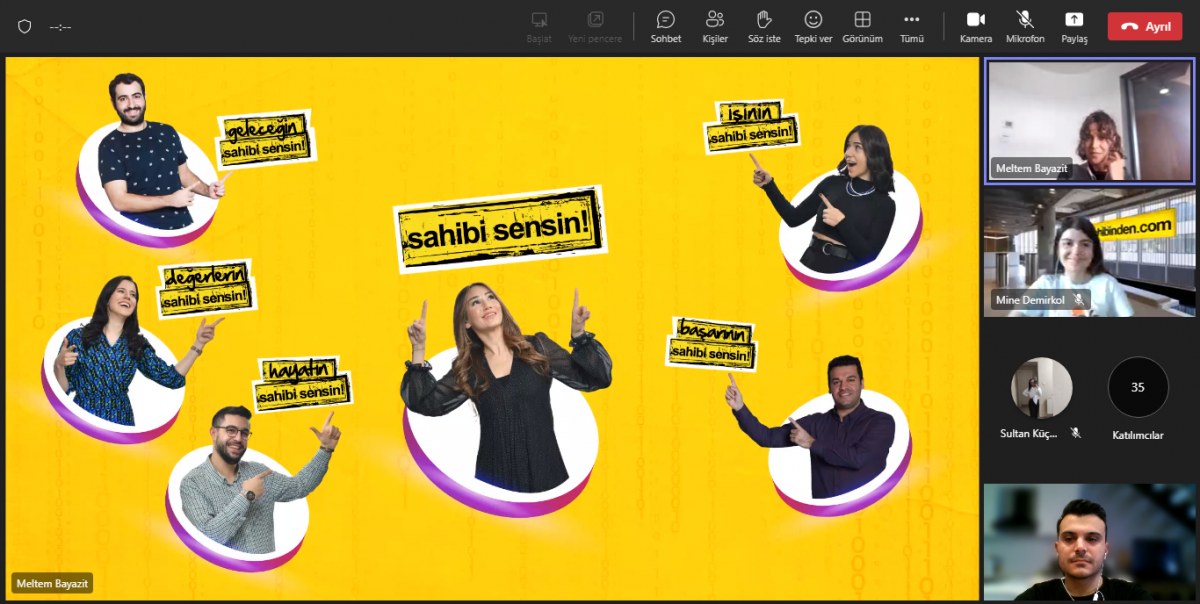Click the main shared presentation area
This screenshot has height=604, width=1200.
click(x=490, y=330)
